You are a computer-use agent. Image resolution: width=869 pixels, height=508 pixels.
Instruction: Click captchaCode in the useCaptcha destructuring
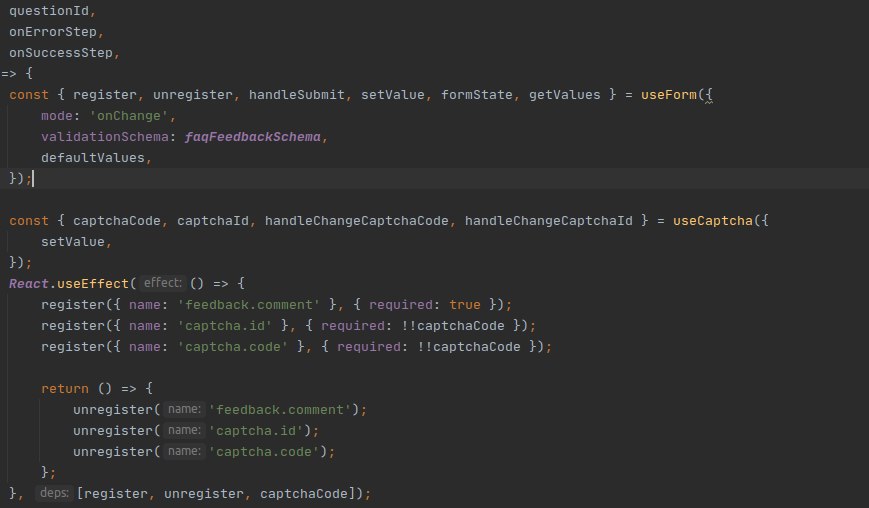pos(117,220)
